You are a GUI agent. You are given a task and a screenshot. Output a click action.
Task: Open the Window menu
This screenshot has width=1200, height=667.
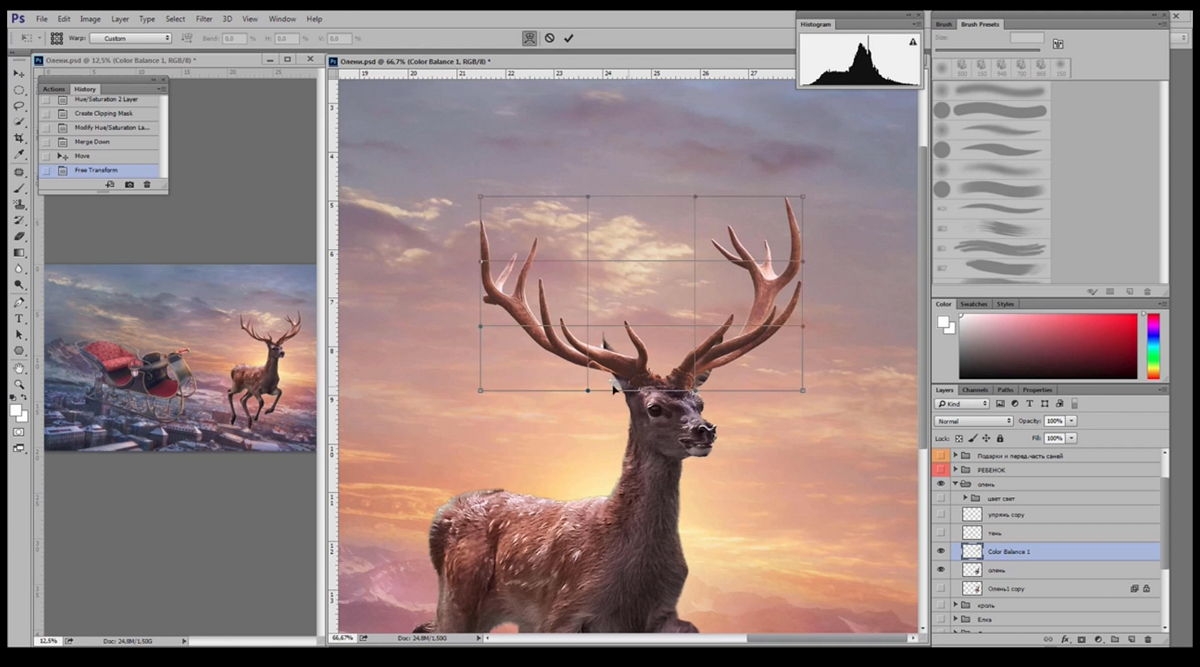282,19
